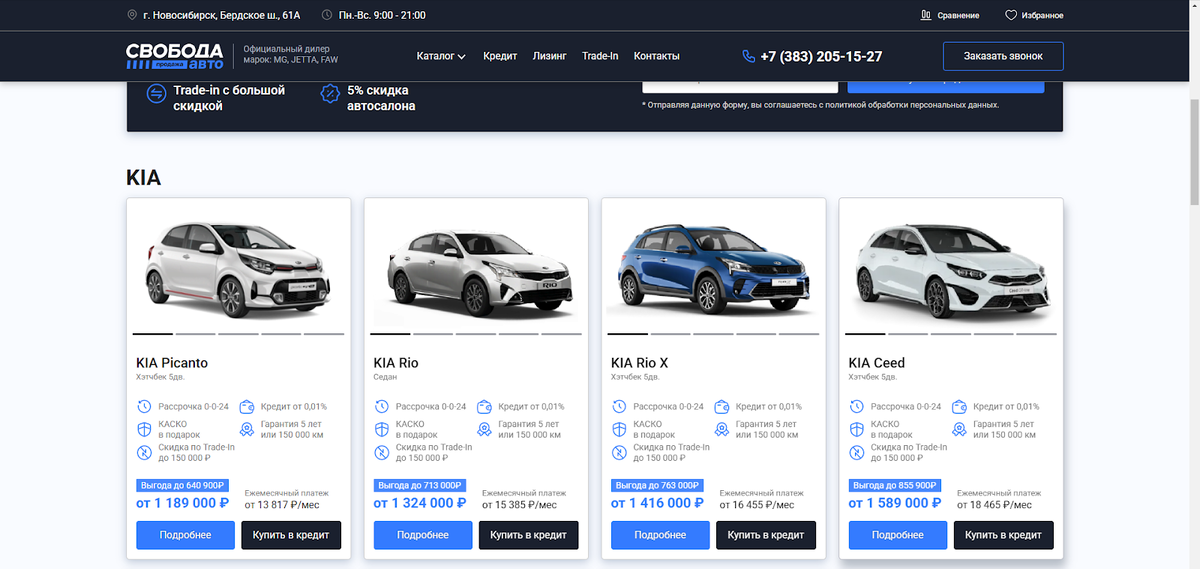Click the partially visible form input field
Screen dimensions: 1200x569
(x=739, y=87)
